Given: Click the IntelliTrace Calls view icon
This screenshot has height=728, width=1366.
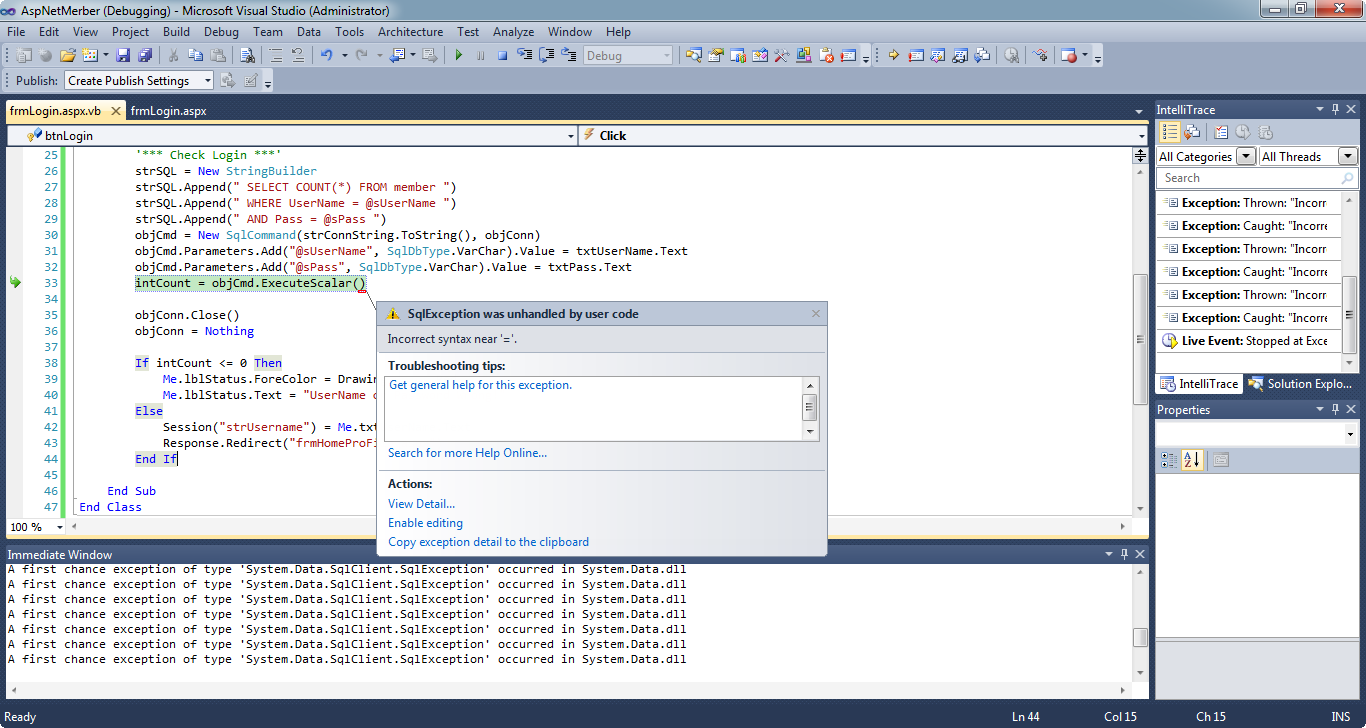Looking at the screenshot, I should [x=1192, y=132].
